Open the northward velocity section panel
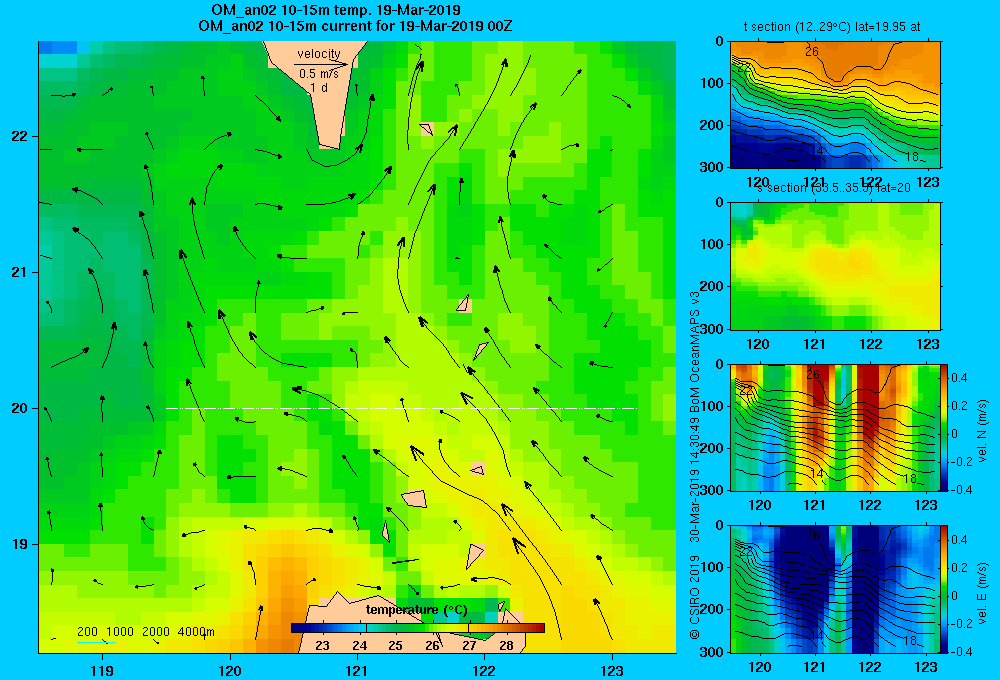The width and height of the screenshot is (1000, 680). pos(835,427)
